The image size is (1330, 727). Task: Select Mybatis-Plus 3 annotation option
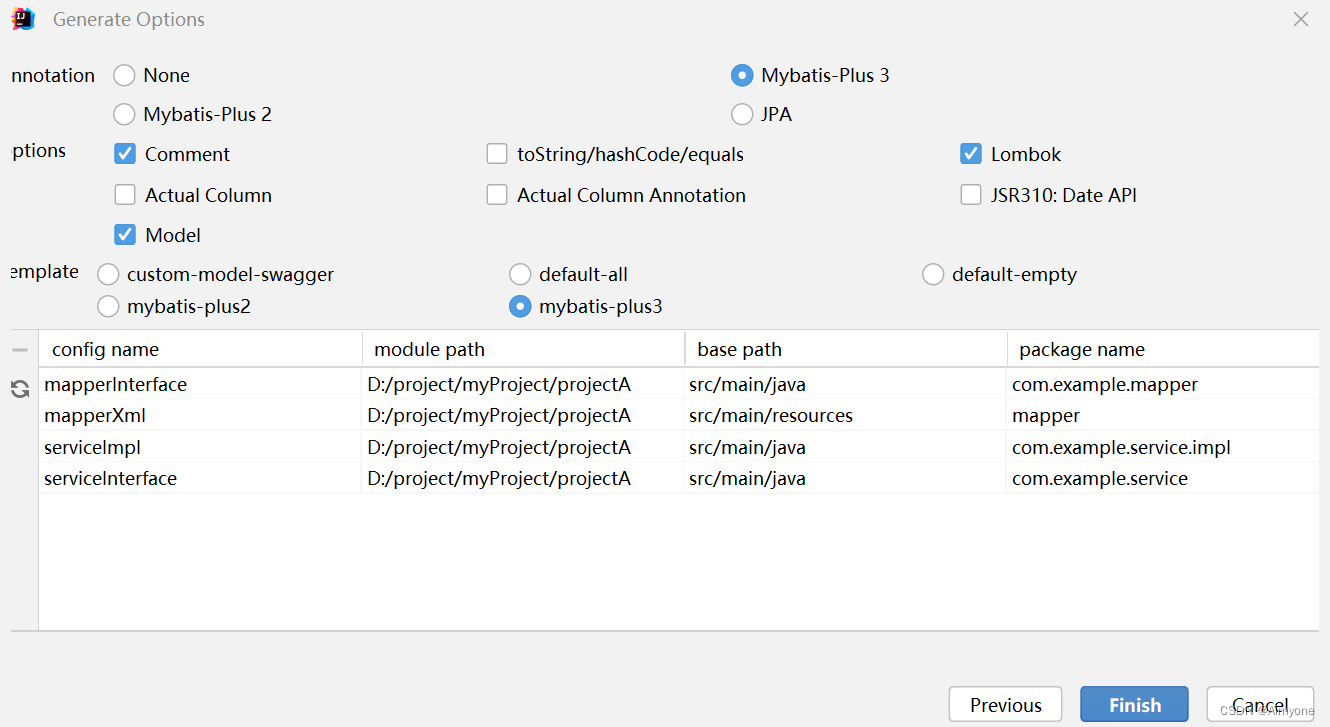coord(742,75)
